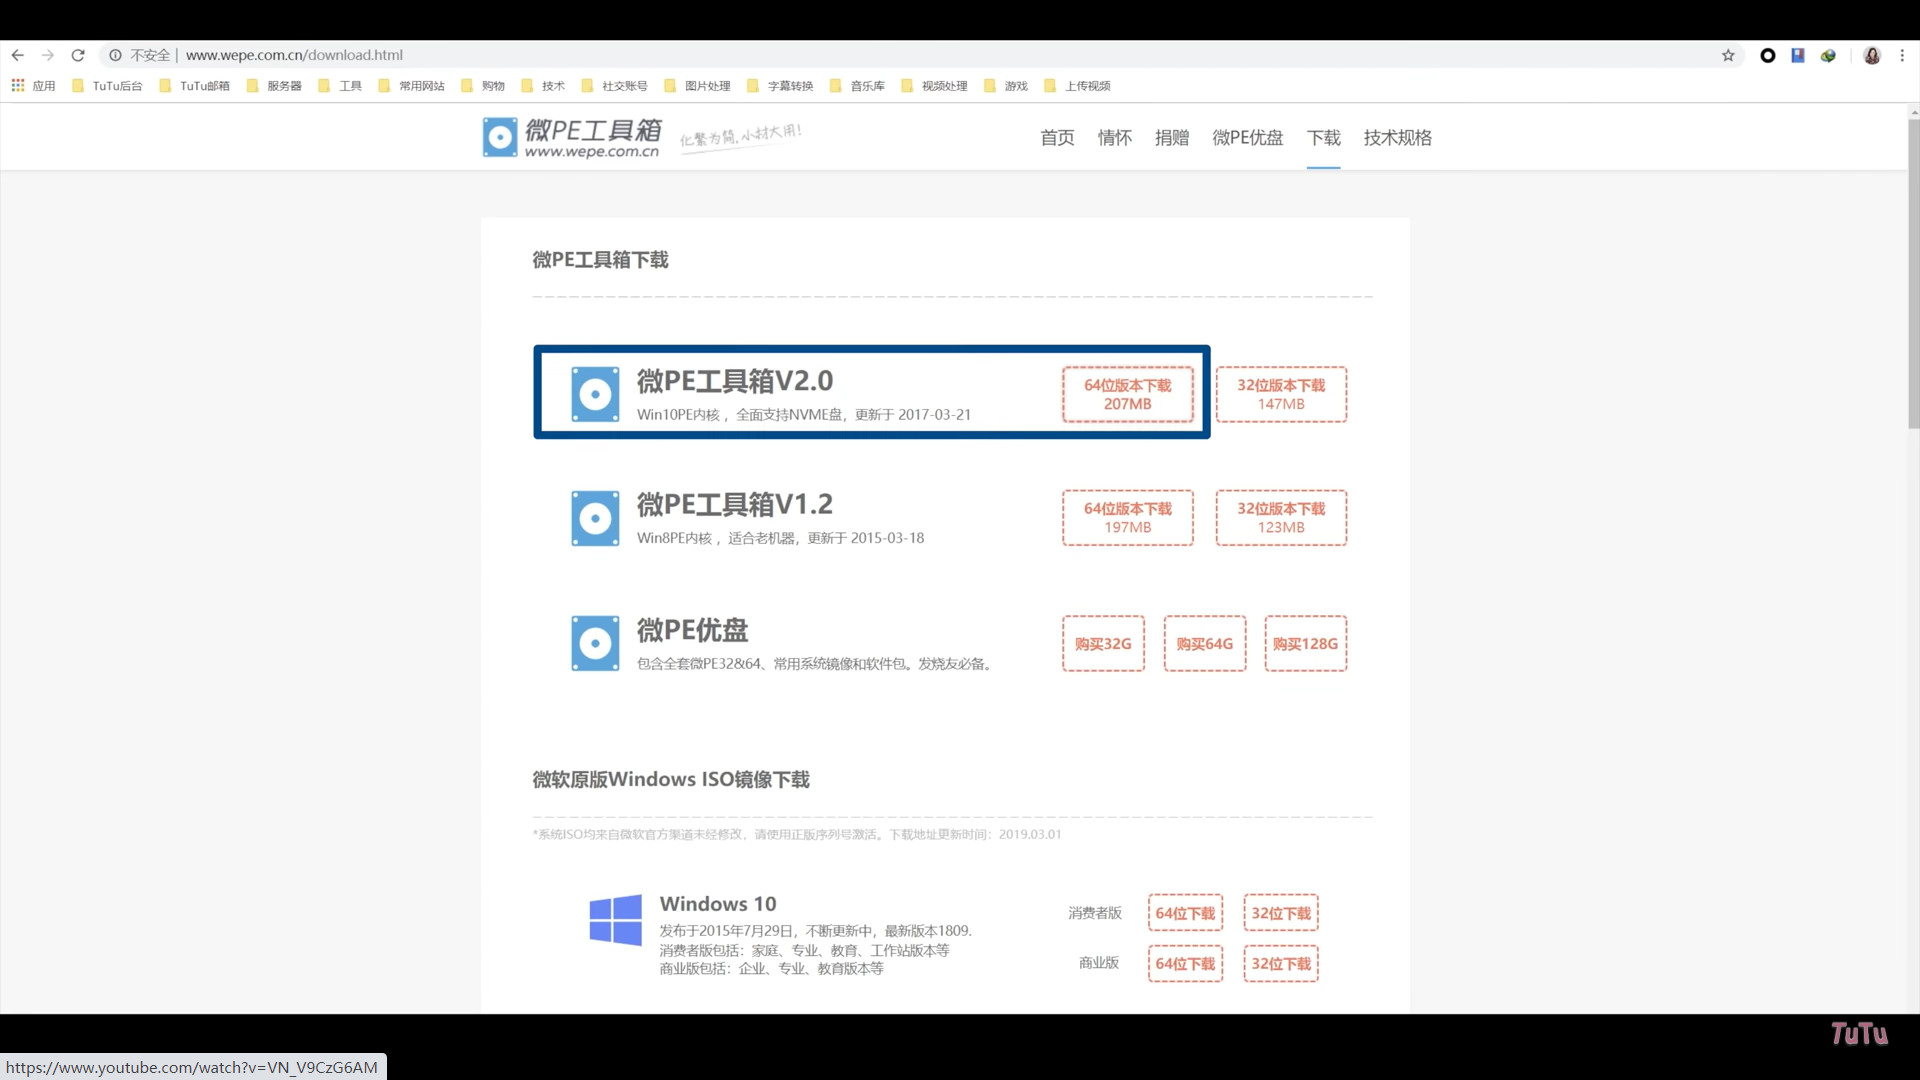Image resolution: width=1920 pixels, height=1080 pixels.
Task: Click the 微PE工具箱 site logo
Action: pyautogui.click(x=571, y=137)
